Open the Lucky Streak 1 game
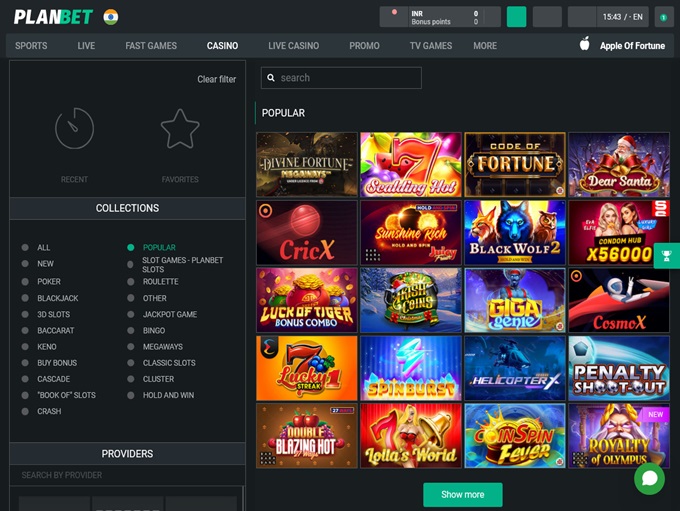This screenshot has height=511, width=680. (x=307, y=368)
